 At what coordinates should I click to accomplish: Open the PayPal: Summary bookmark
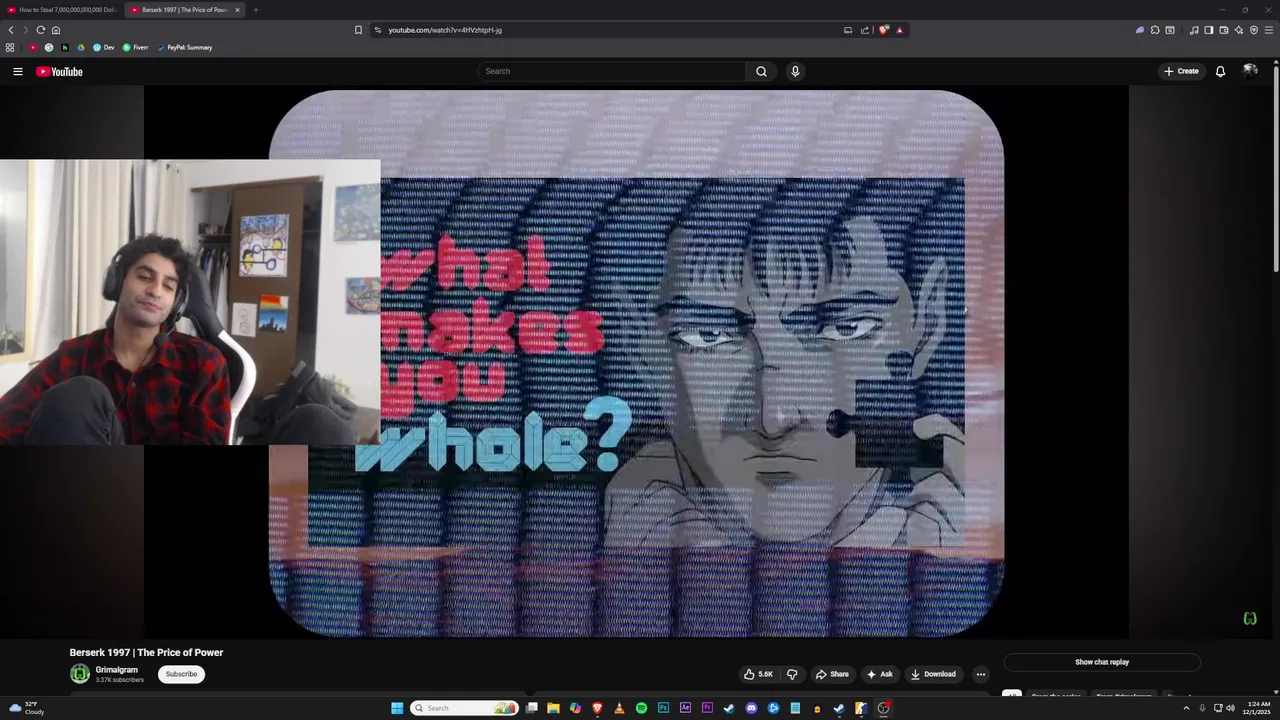[184, 47]
